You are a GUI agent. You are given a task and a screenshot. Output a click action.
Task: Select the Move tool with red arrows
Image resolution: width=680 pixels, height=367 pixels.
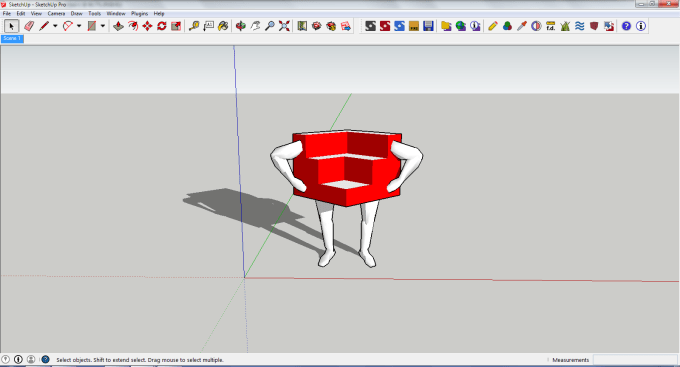point(147,26)
